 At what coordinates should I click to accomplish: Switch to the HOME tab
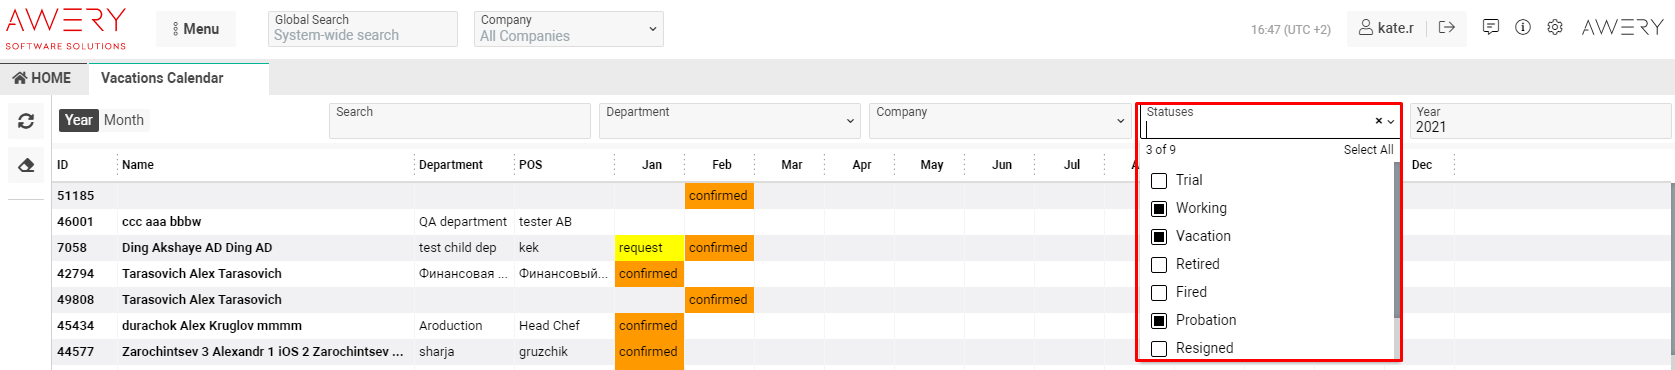pyautogui.click(x=43, y=78)
